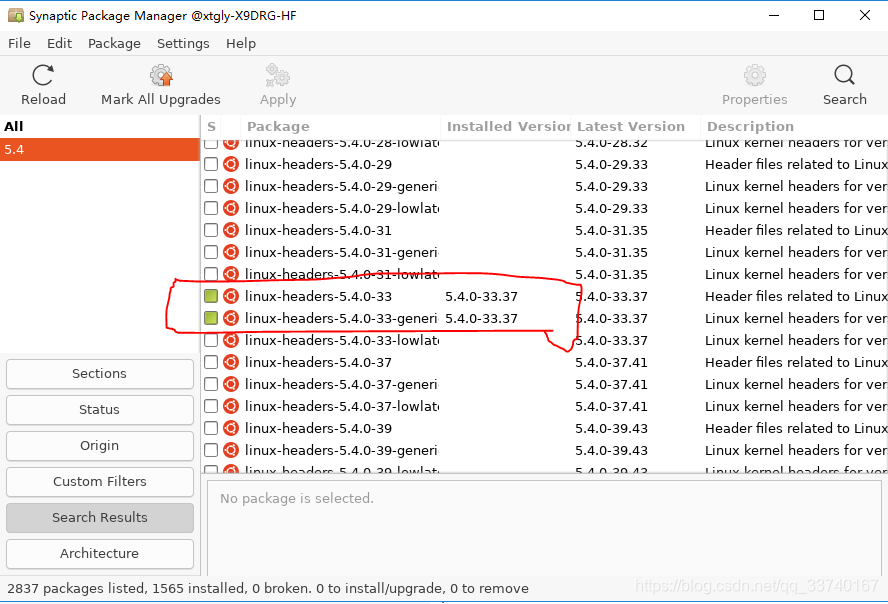
Task: Click the Reload toolbar icon
Action: tap(43, 75)
